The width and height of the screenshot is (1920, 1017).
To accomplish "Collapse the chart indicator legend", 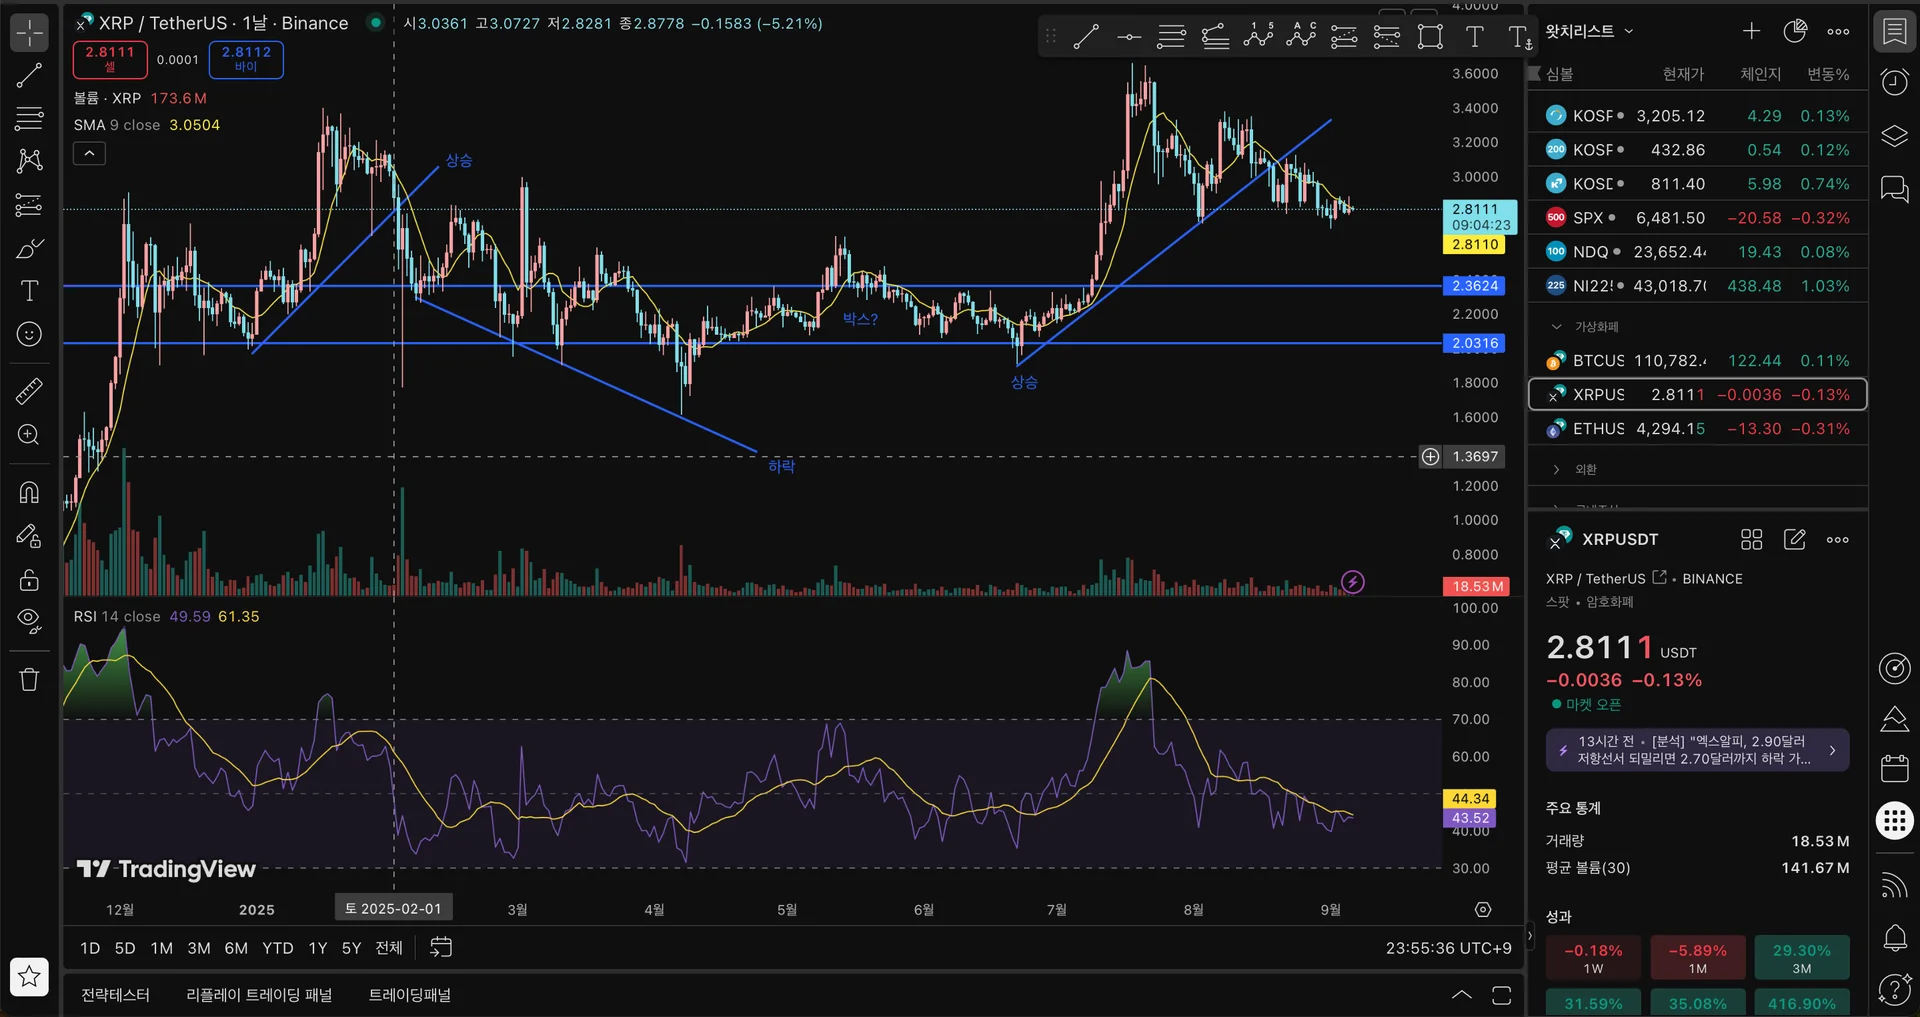I will pyautogui.click(x=89, y=153).
